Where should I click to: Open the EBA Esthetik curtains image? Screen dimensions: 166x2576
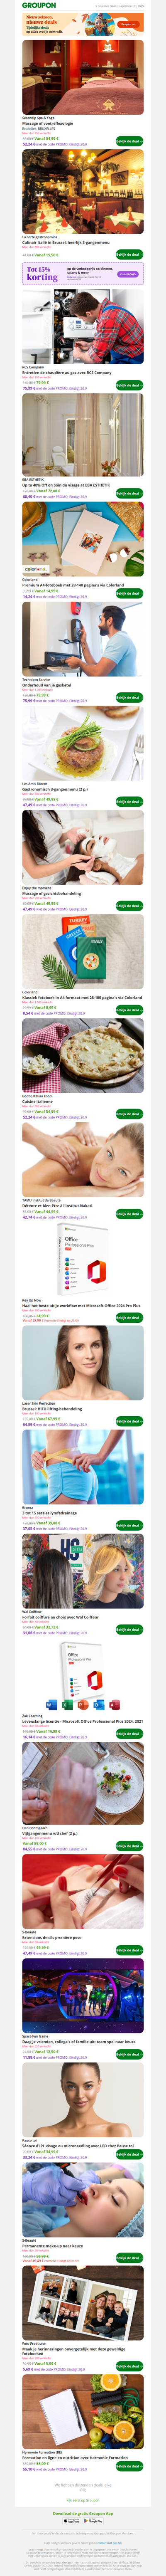point(83,434)
